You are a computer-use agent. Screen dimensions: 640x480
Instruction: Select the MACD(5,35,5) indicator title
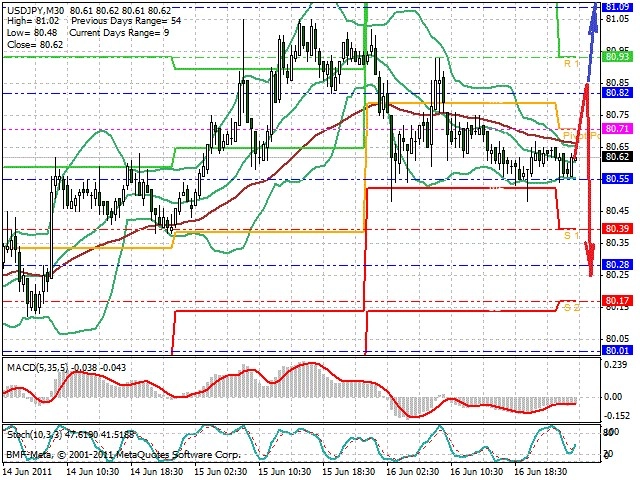point(37,368)
